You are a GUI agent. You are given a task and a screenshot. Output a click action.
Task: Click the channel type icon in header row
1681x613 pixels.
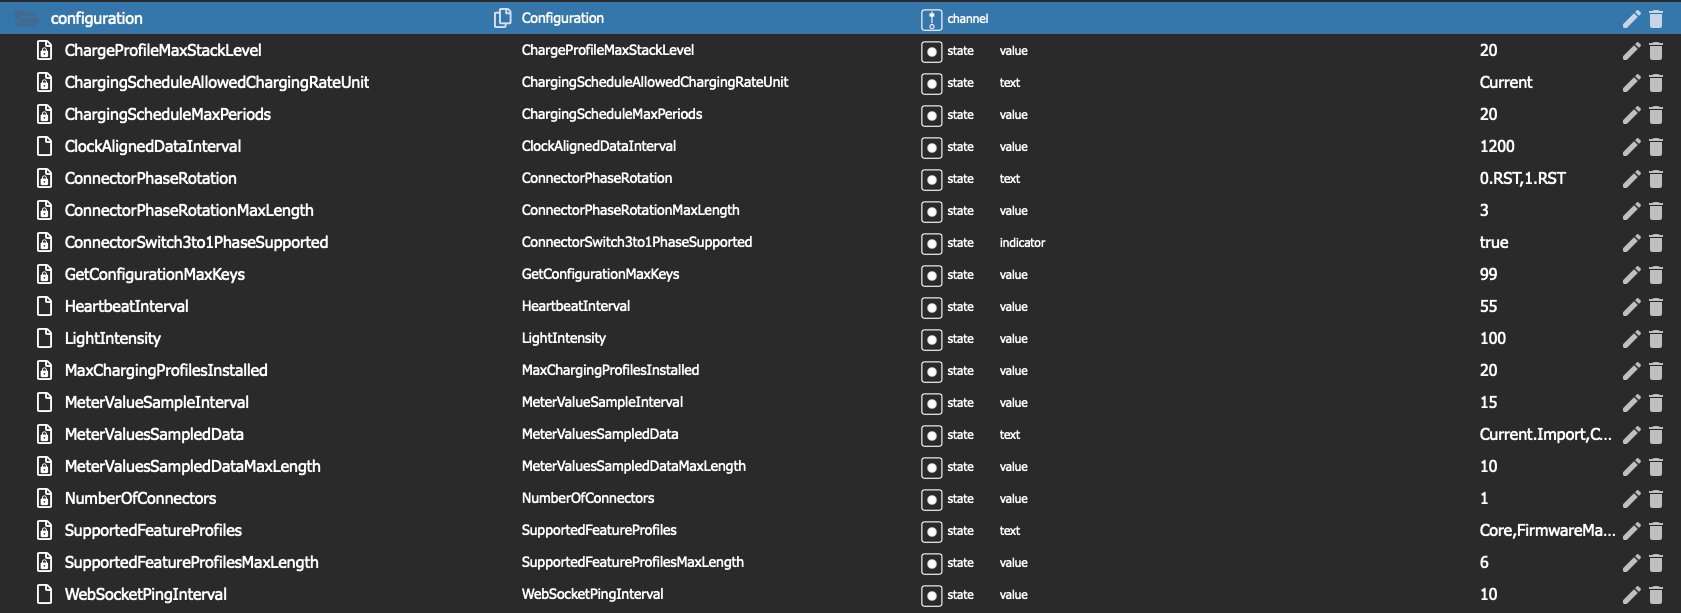(931, 19)
